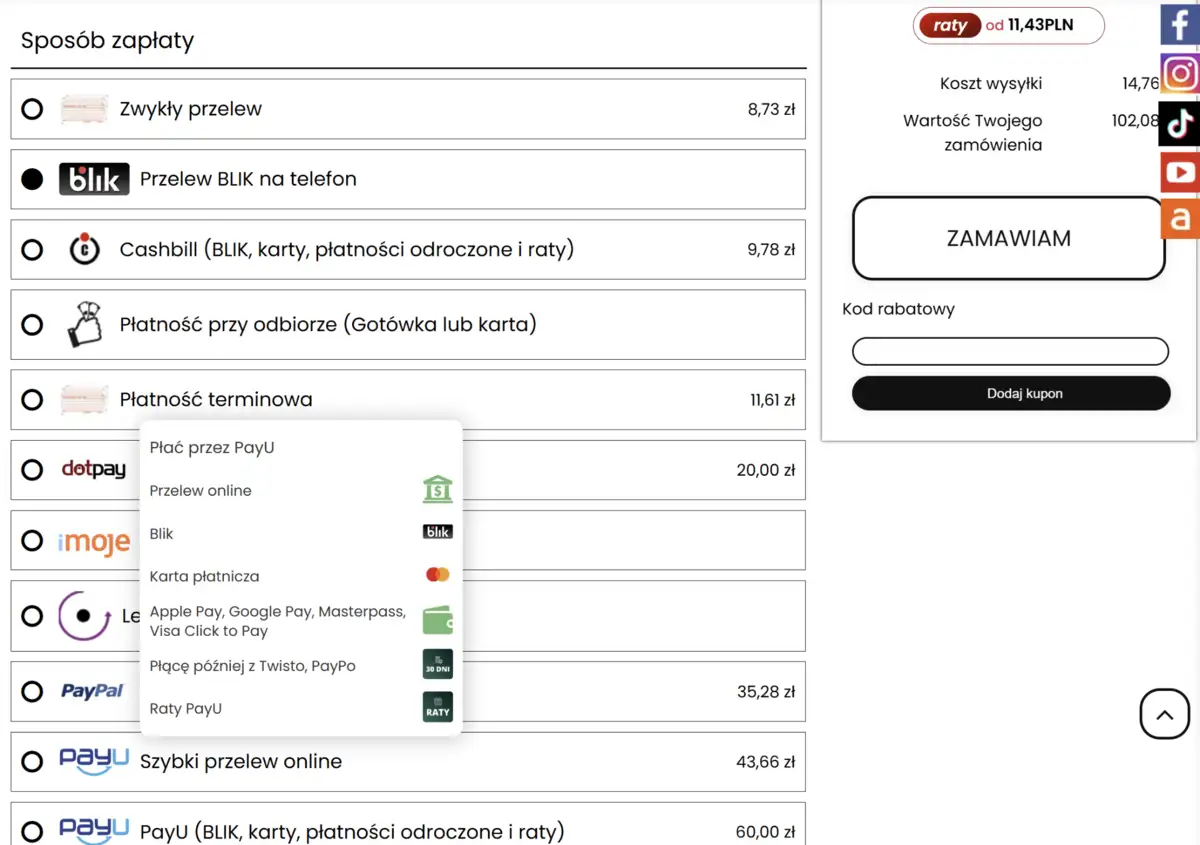Click the 8,73 zł fee value
1200x845 pixels.
click(771, 109)
